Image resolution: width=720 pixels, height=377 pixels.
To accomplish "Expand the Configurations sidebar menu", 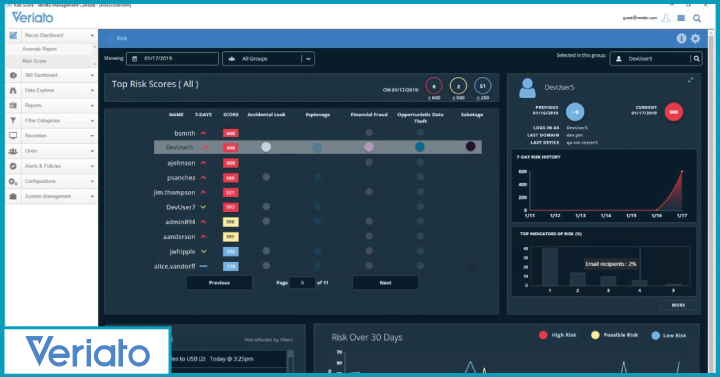I will [52, 181].
